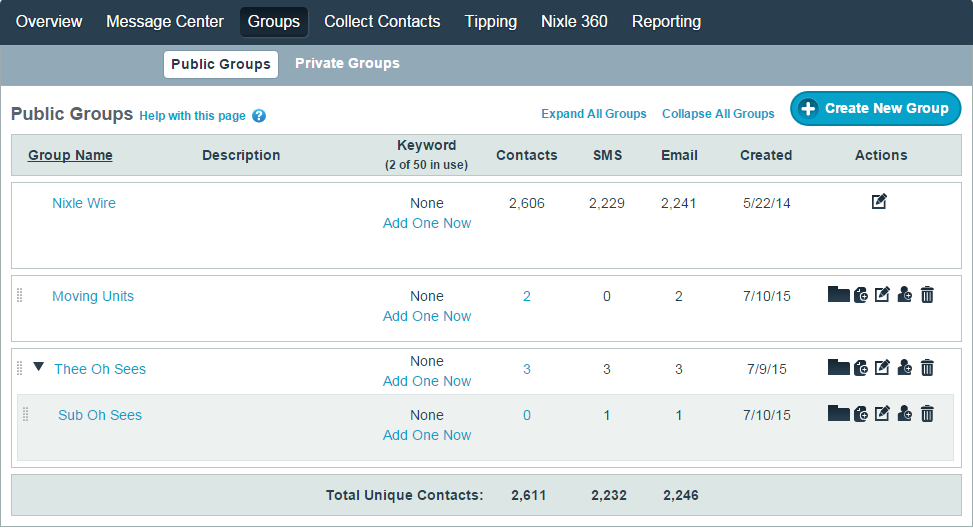Click drag handle of Moving Units row

point(20,295)
